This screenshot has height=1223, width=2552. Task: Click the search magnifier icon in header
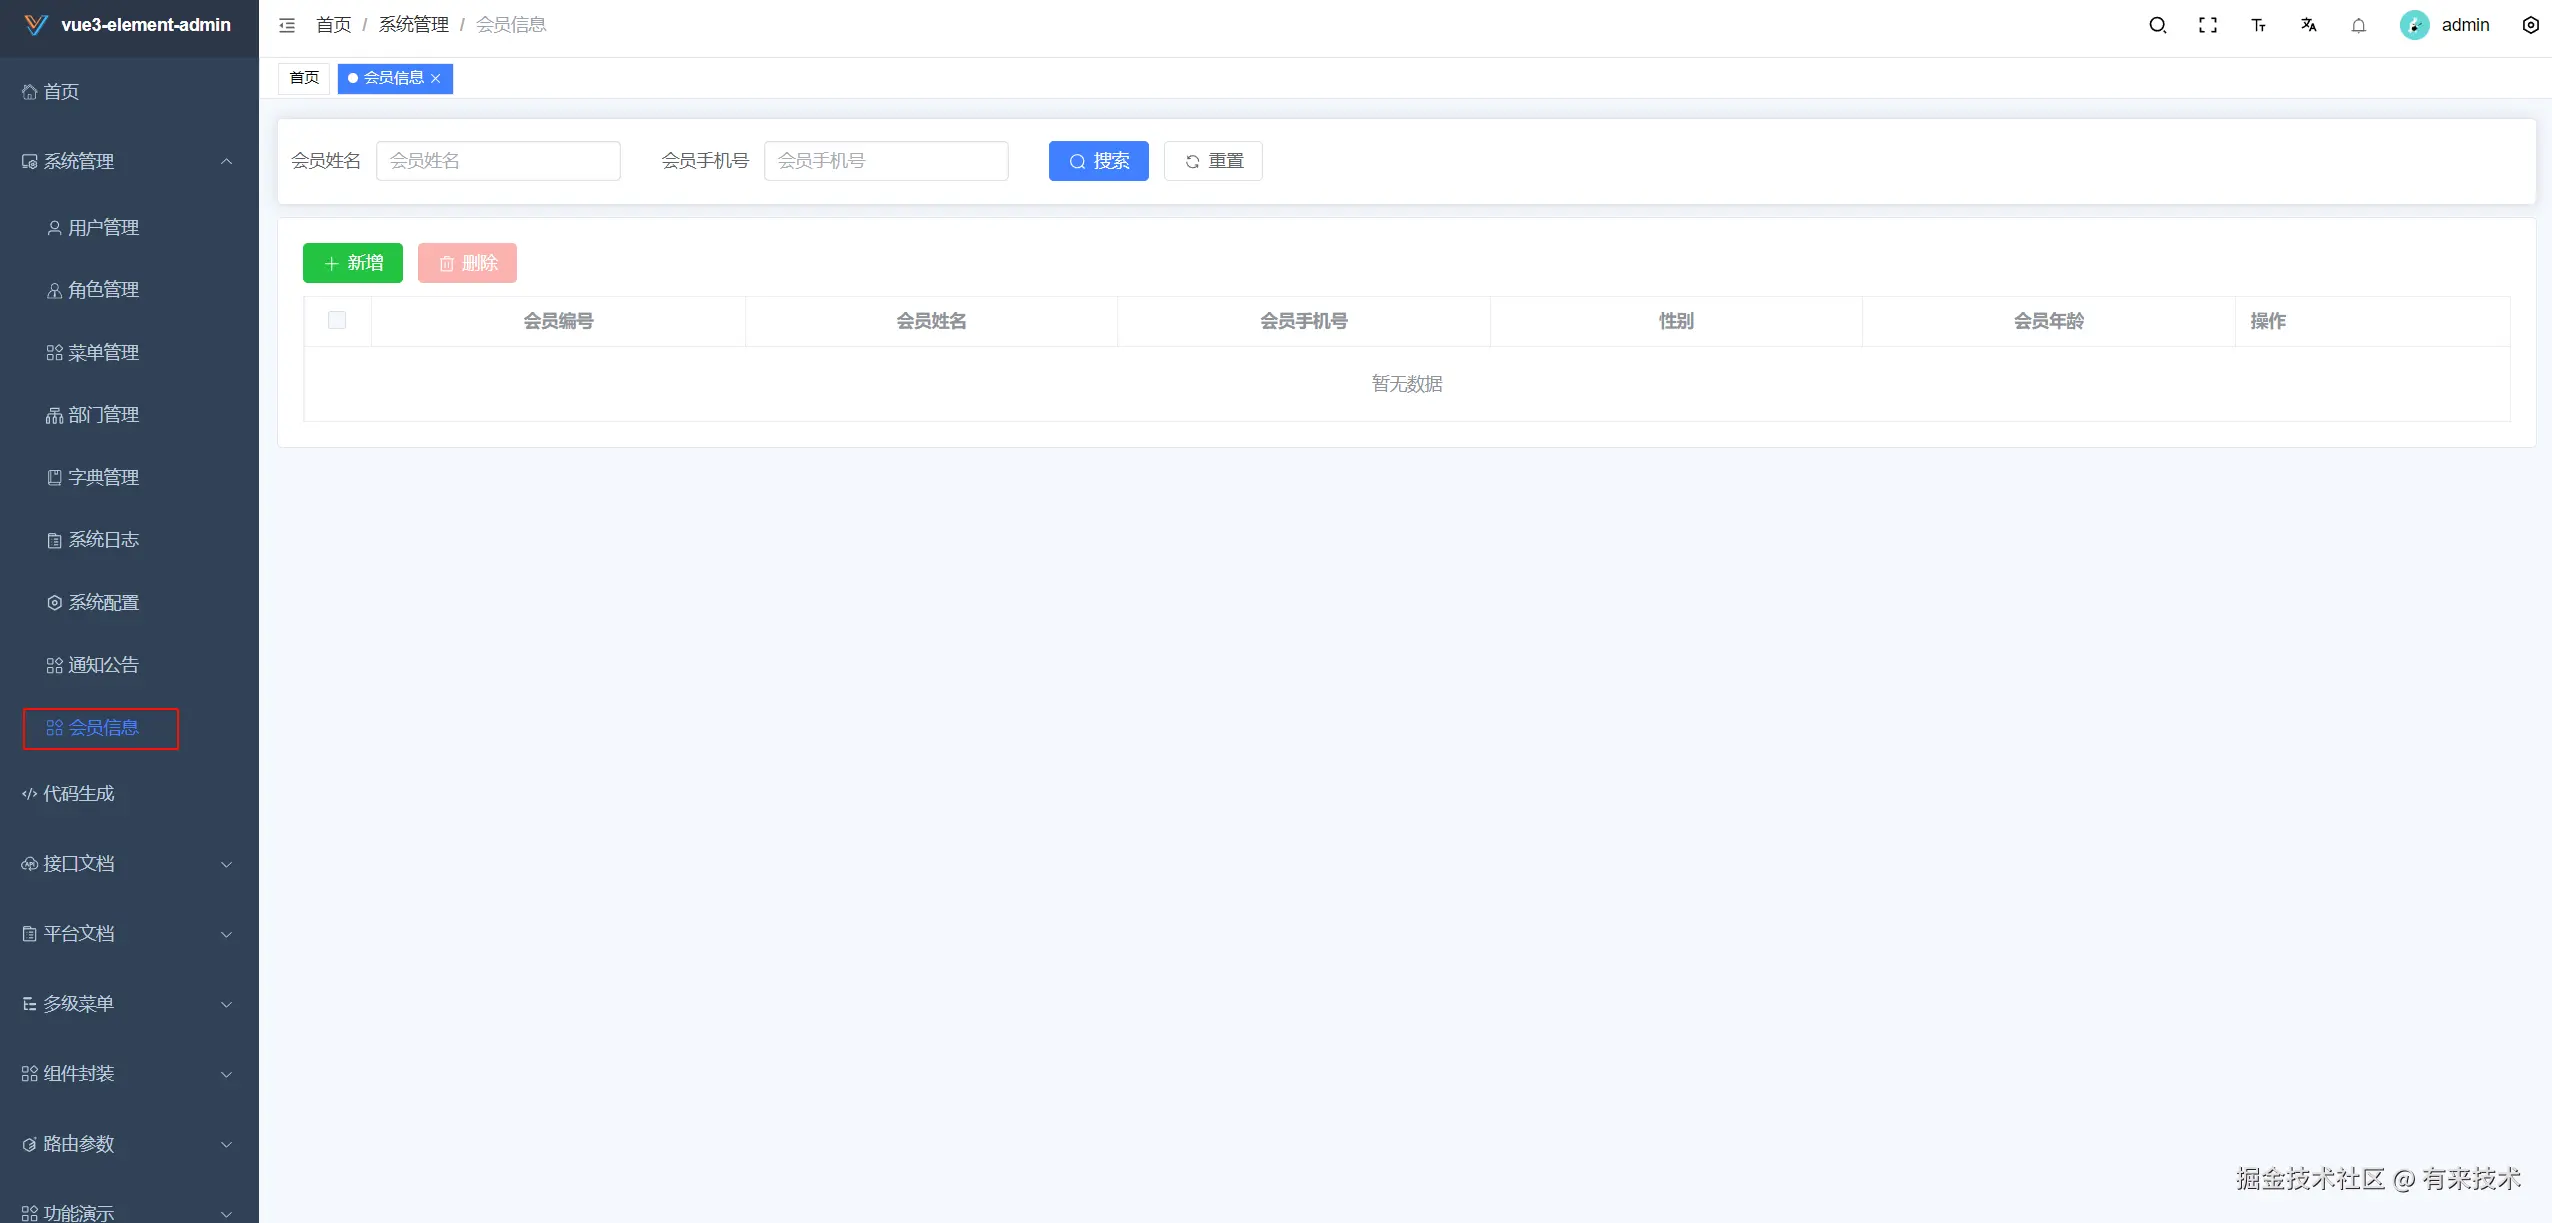click(2157, 25)
